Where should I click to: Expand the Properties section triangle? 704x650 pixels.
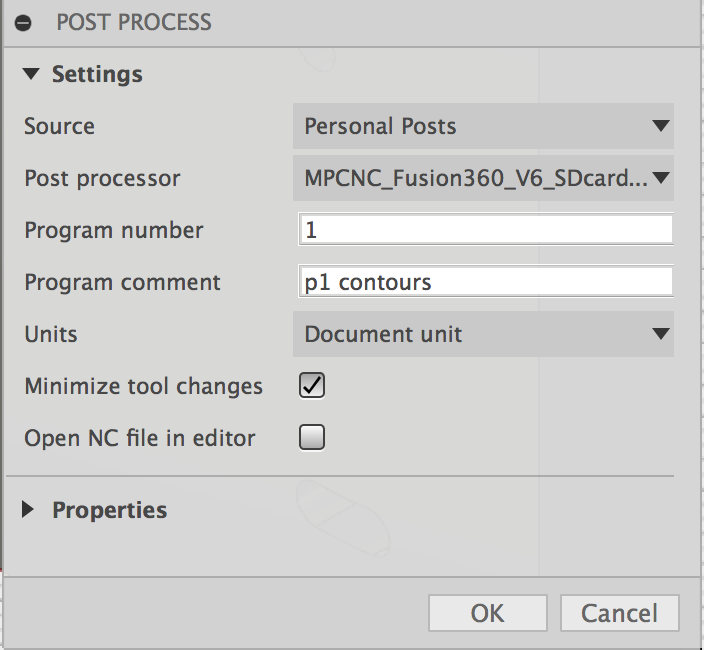point(28,509)
